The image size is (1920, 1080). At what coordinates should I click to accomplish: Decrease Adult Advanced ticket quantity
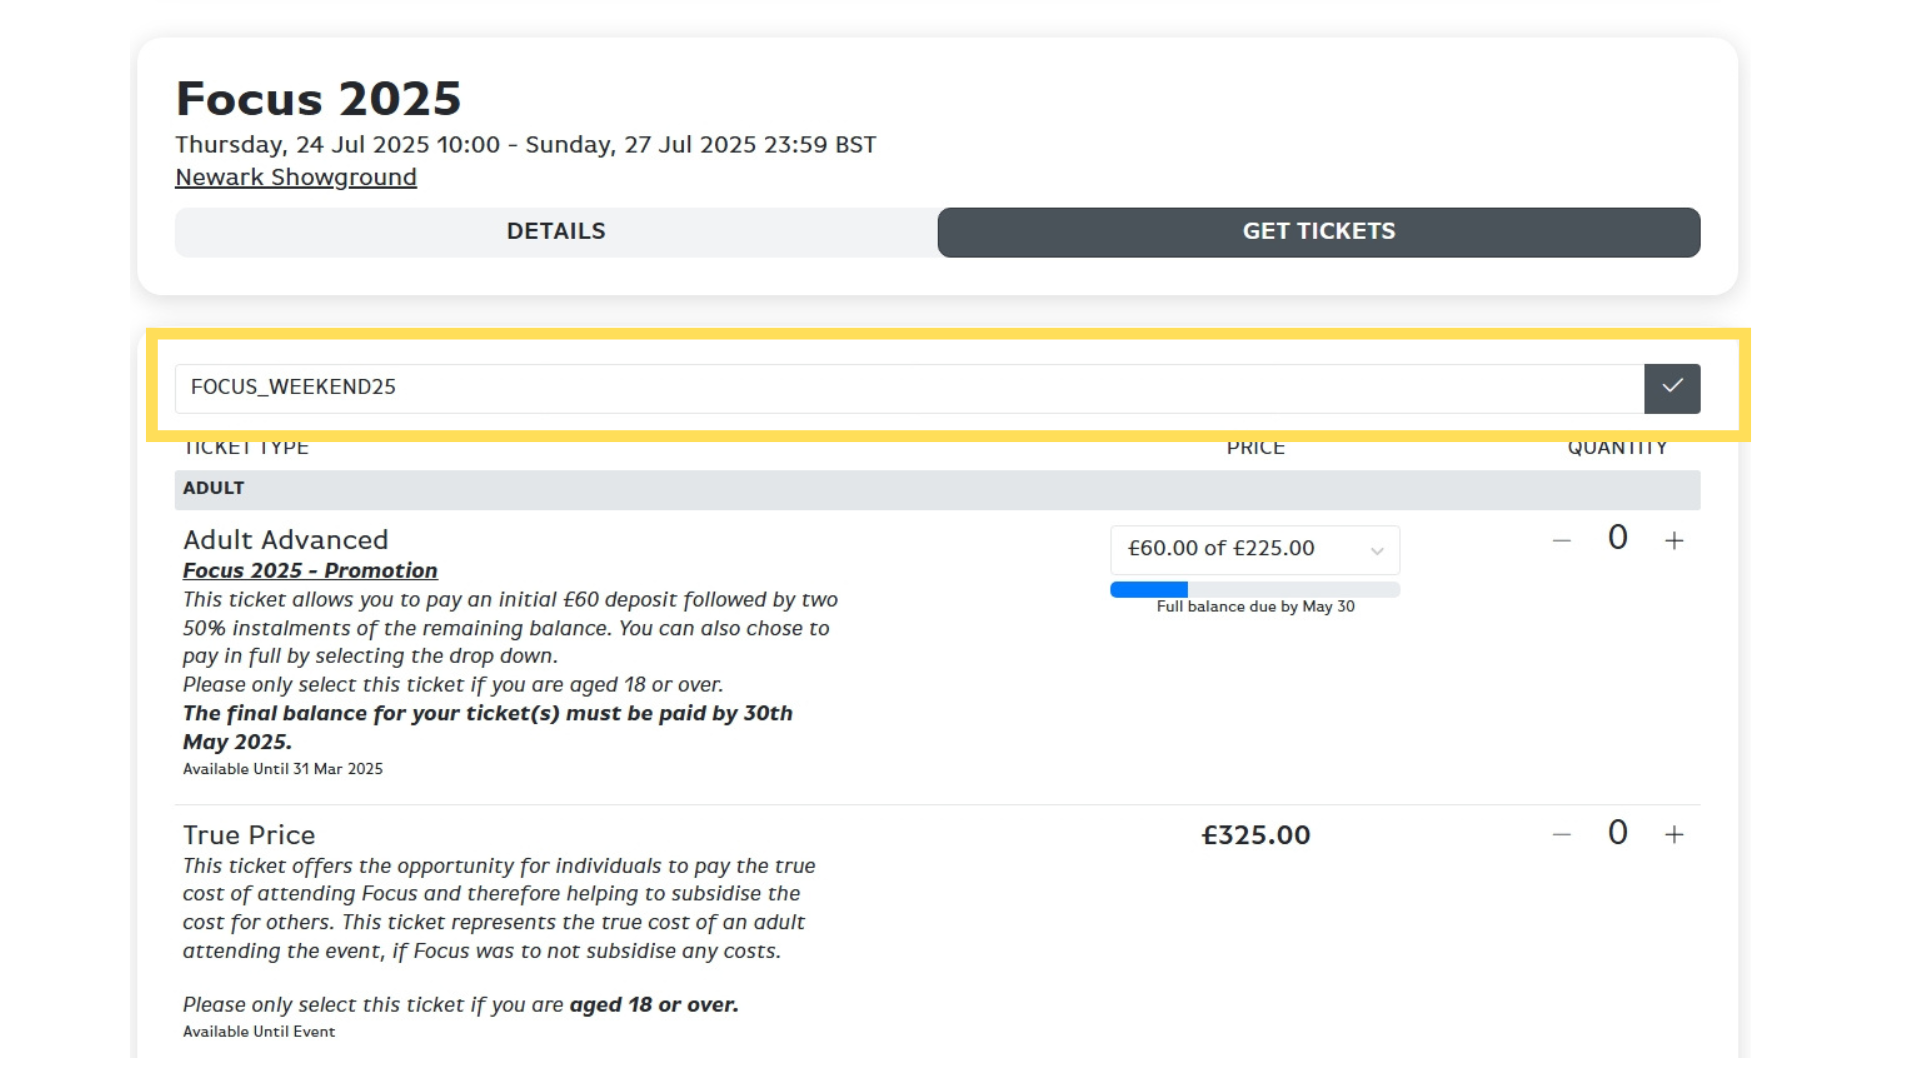(1562, 541)
